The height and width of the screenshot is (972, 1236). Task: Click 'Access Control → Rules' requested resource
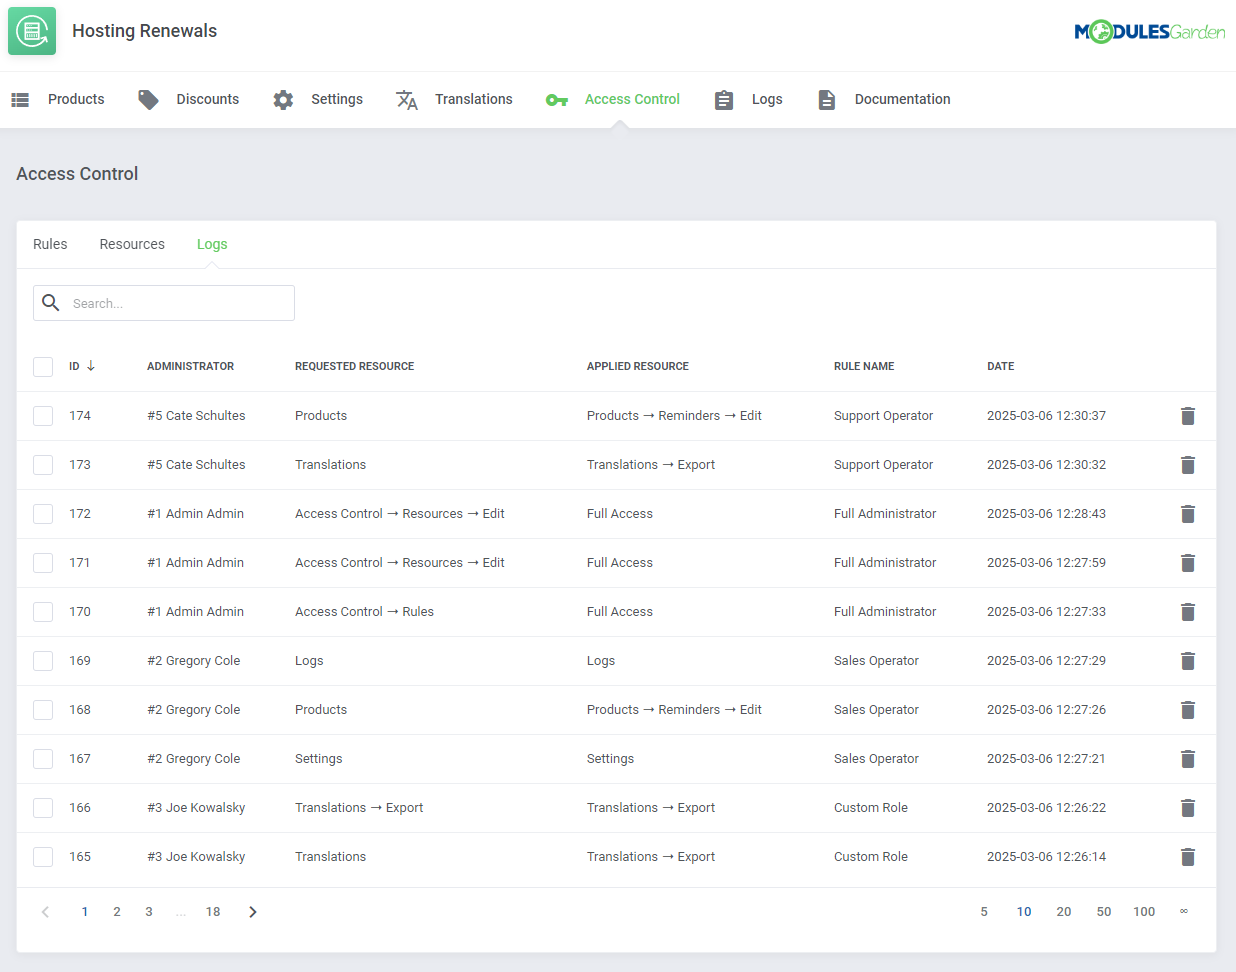point(364,612)
